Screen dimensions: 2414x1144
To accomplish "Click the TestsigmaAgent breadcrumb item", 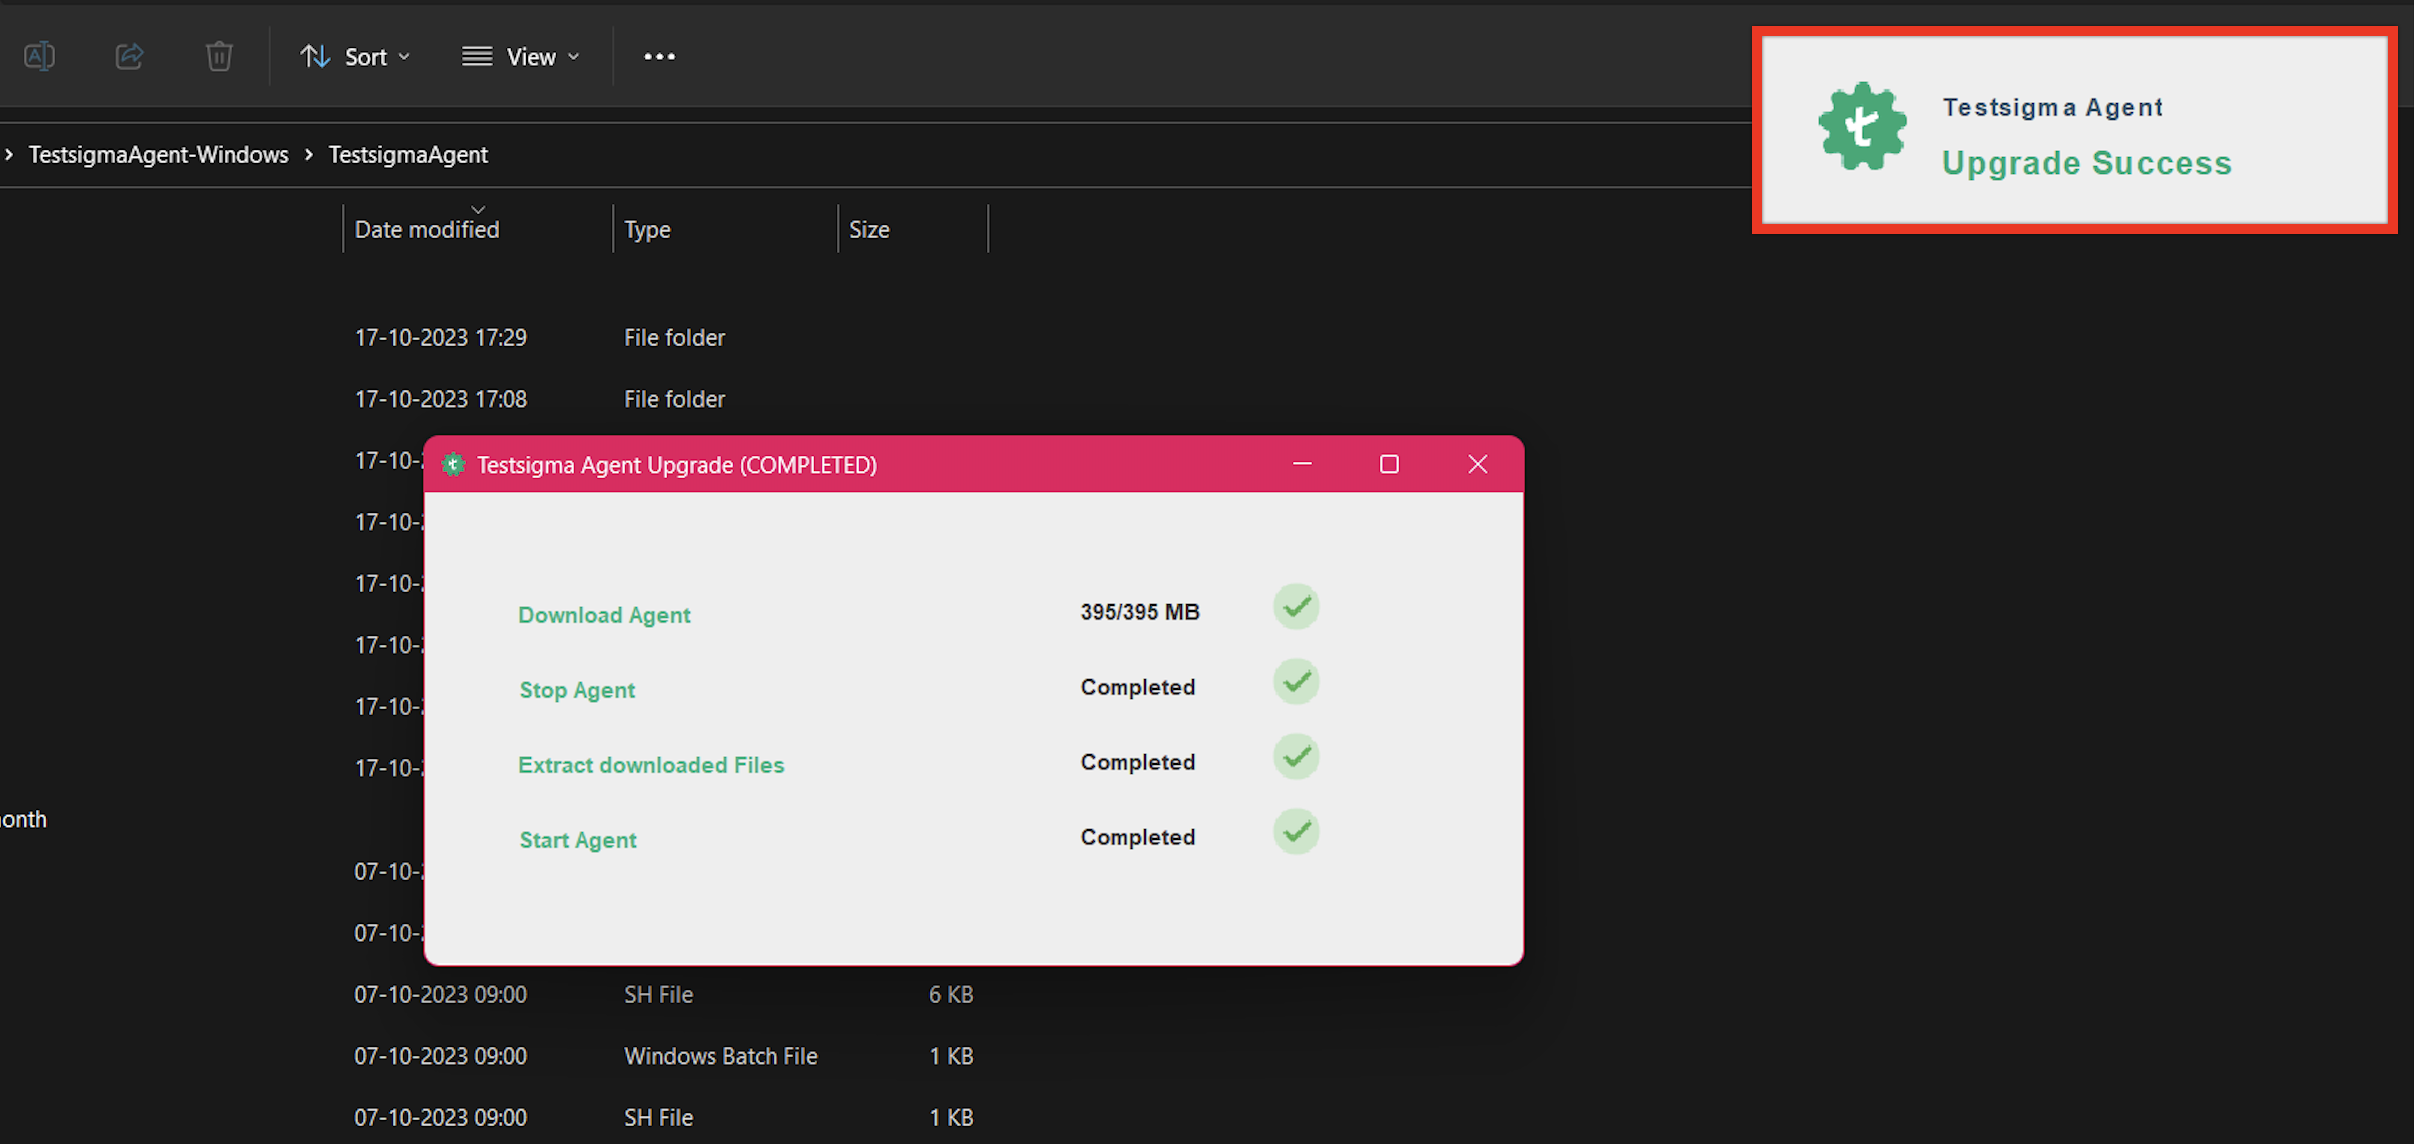I will [x=408, y=155].
